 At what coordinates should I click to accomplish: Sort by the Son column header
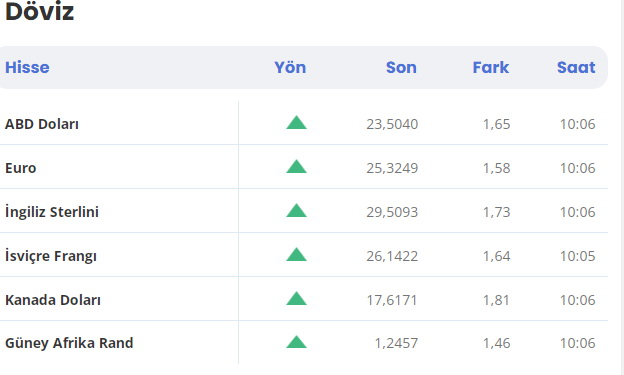pos(401,67)
